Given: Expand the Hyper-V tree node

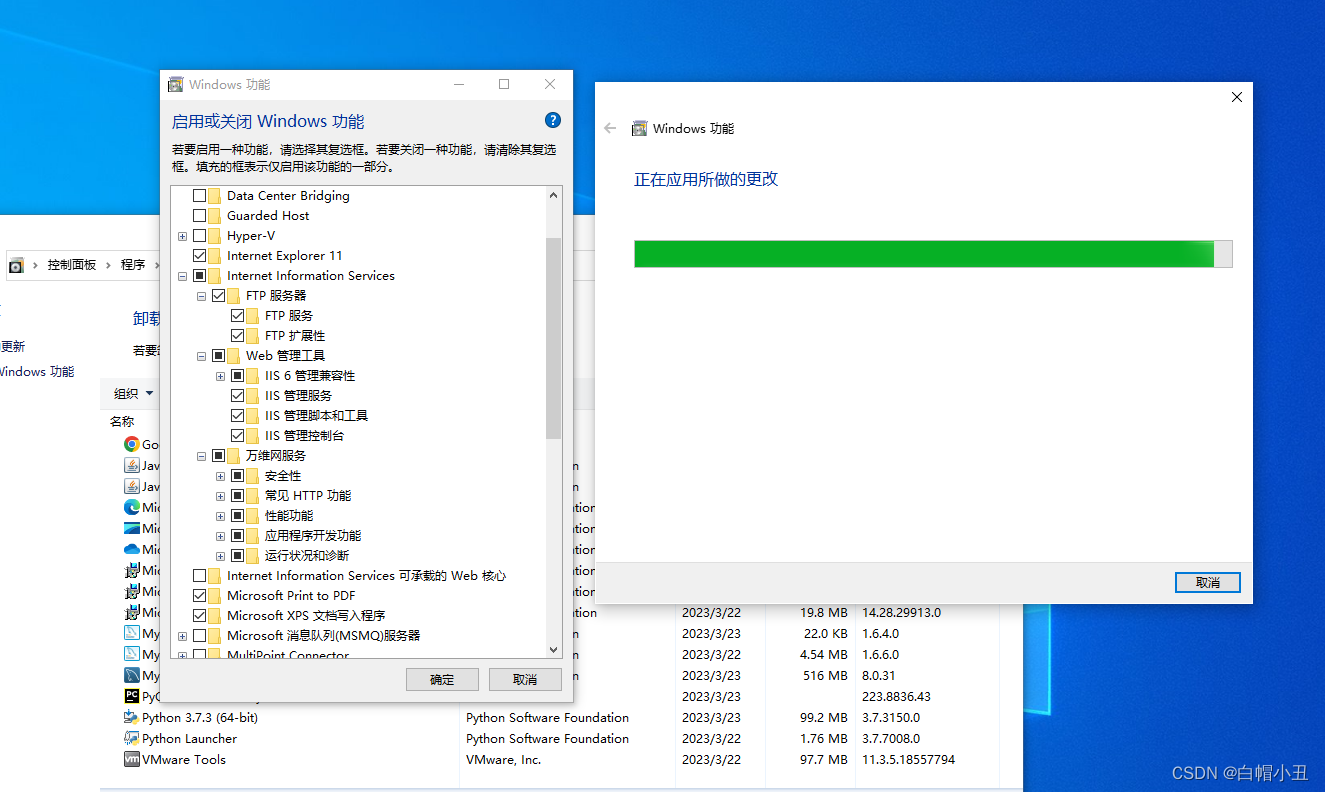Looking at the screenshot, I should point(182,236).
